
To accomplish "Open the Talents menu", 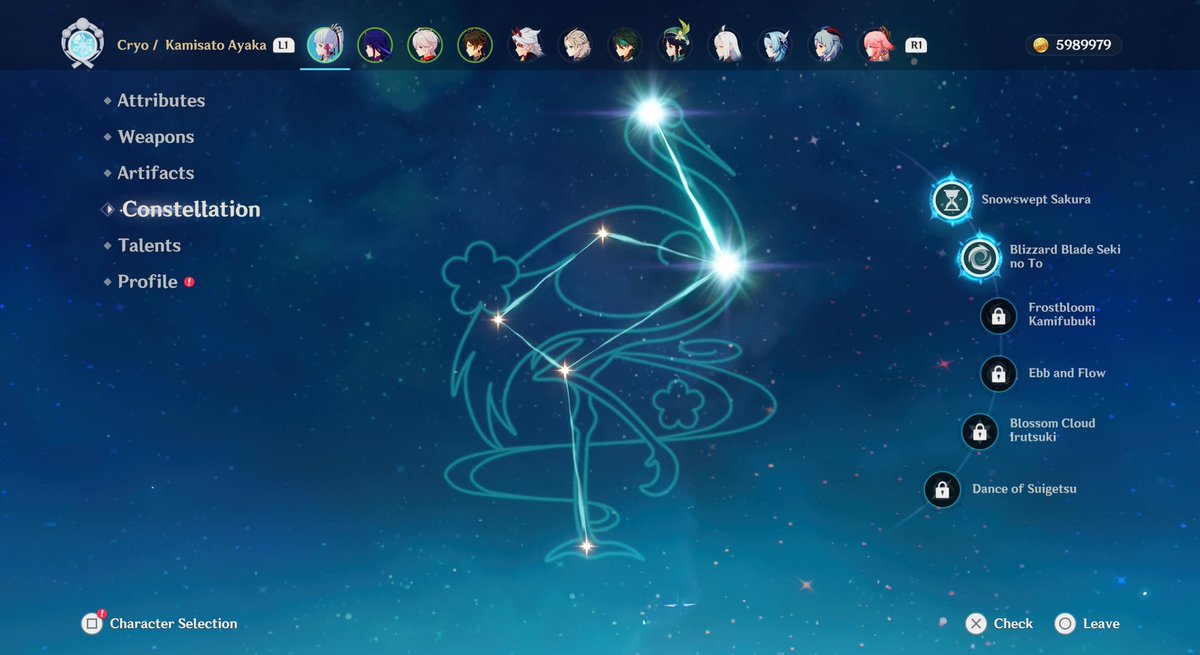I will click(x=149, y=245).
